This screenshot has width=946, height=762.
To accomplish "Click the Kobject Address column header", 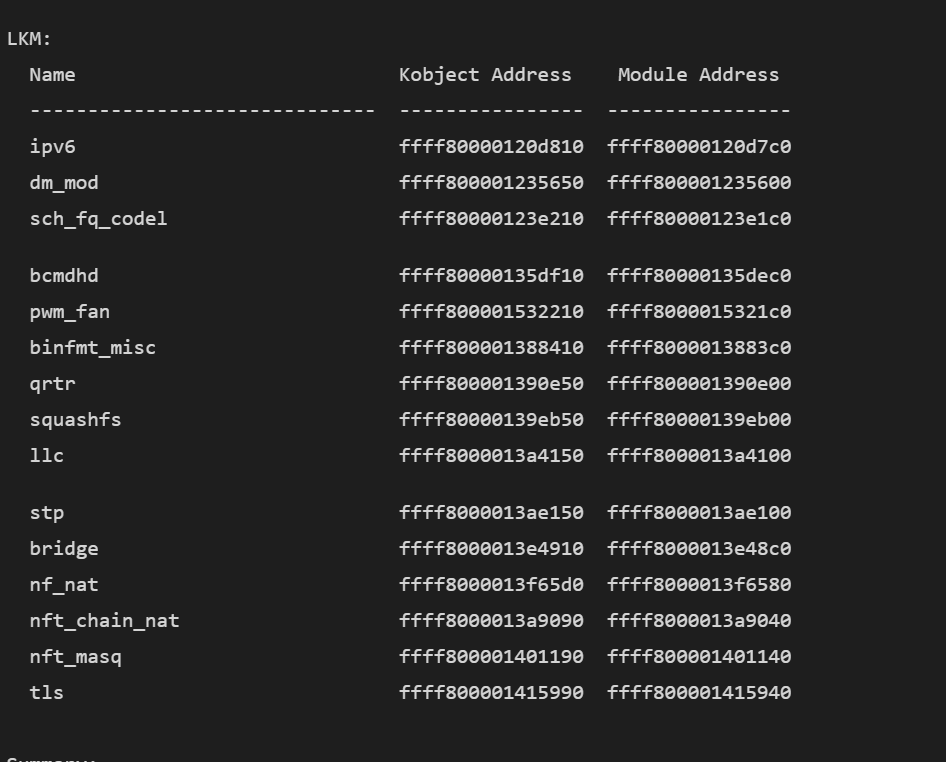I will pos(485,75).
